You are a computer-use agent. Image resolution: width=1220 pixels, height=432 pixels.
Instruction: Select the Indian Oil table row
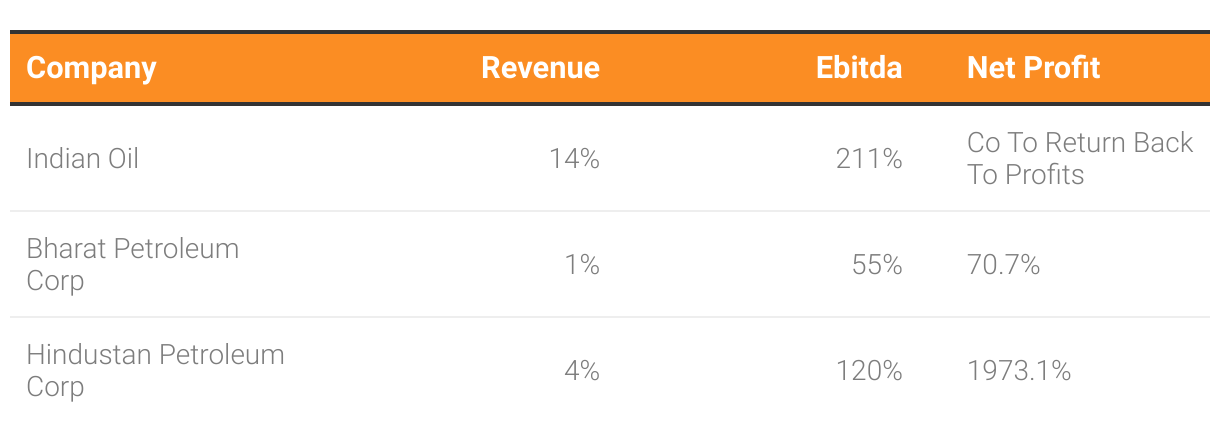(x=610, y=158)
